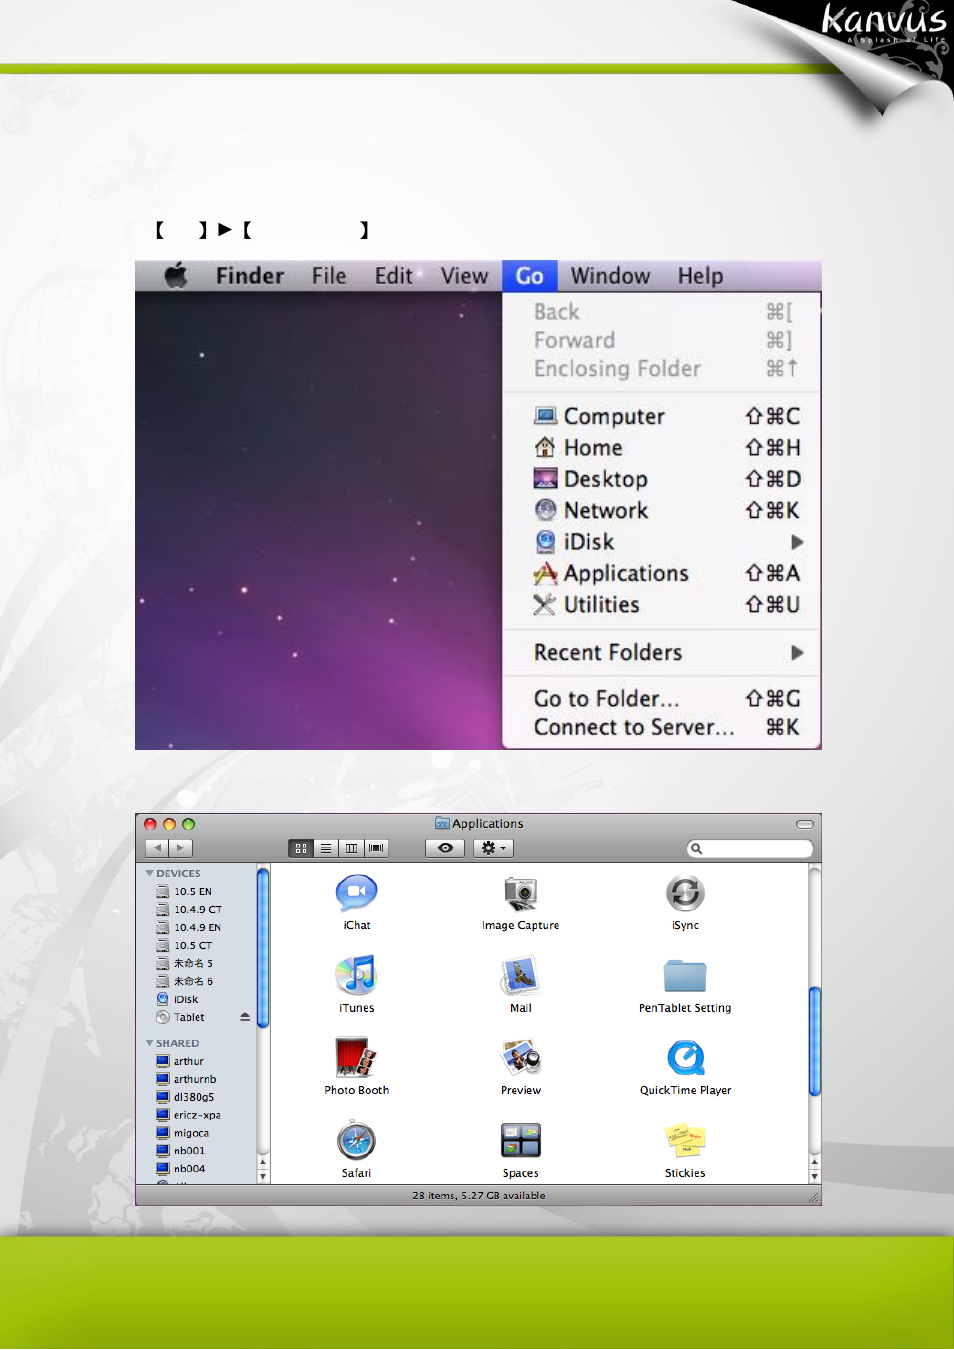Switch to list view
This screenshot has width=954, height=1350.
(x=326, y=848)
